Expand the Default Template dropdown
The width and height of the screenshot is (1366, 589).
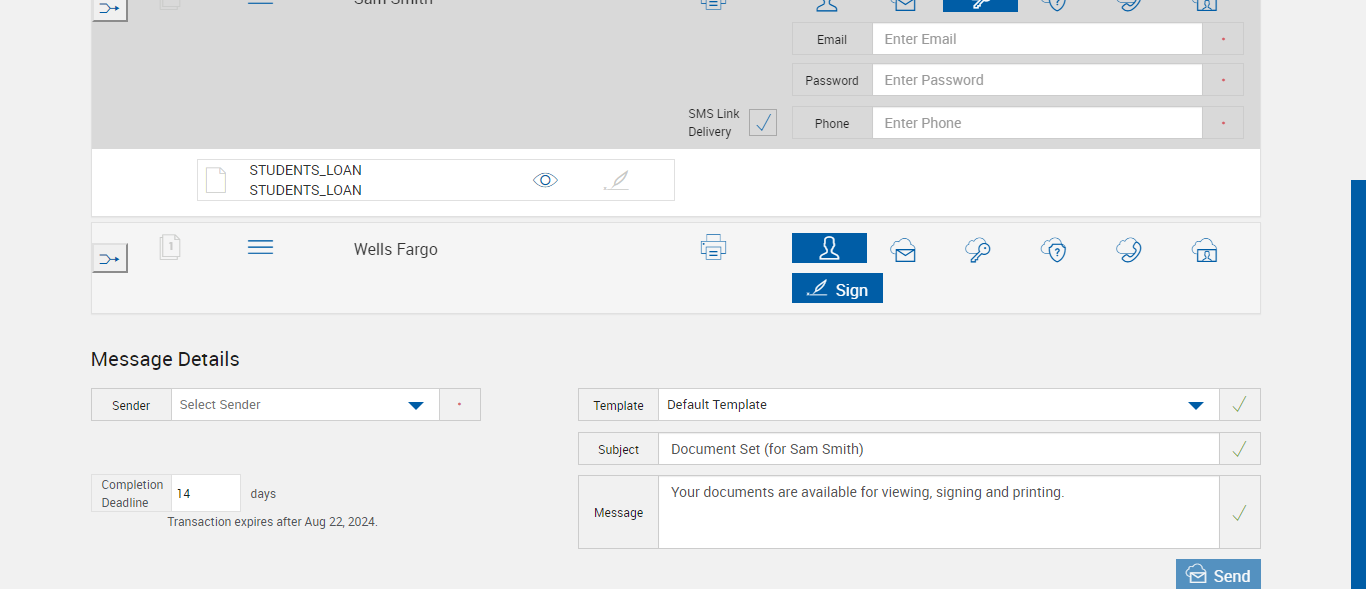[x=1195, y=405]
